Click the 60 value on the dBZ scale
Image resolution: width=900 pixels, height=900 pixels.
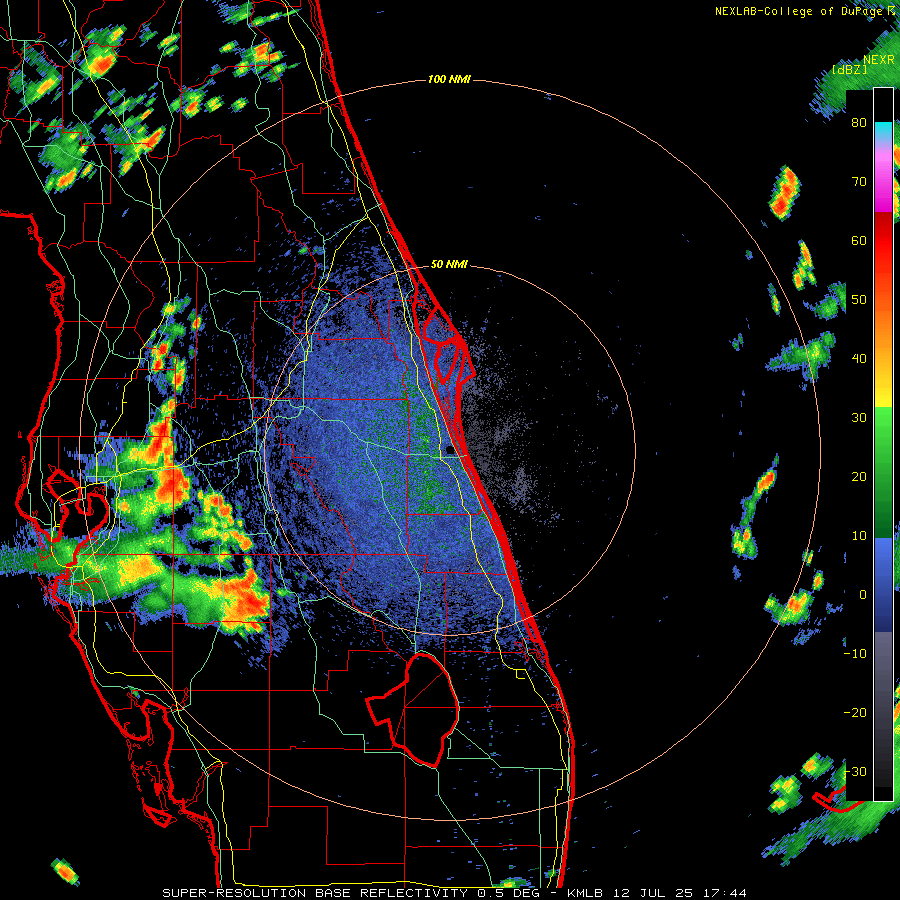[859, 240]
